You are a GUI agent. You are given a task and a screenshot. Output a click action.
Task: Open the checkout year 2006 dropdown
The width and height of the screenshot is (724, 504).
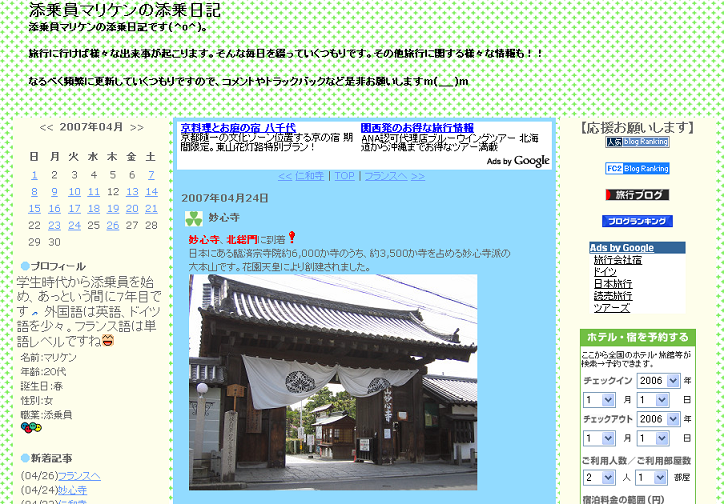pos(658,419)
